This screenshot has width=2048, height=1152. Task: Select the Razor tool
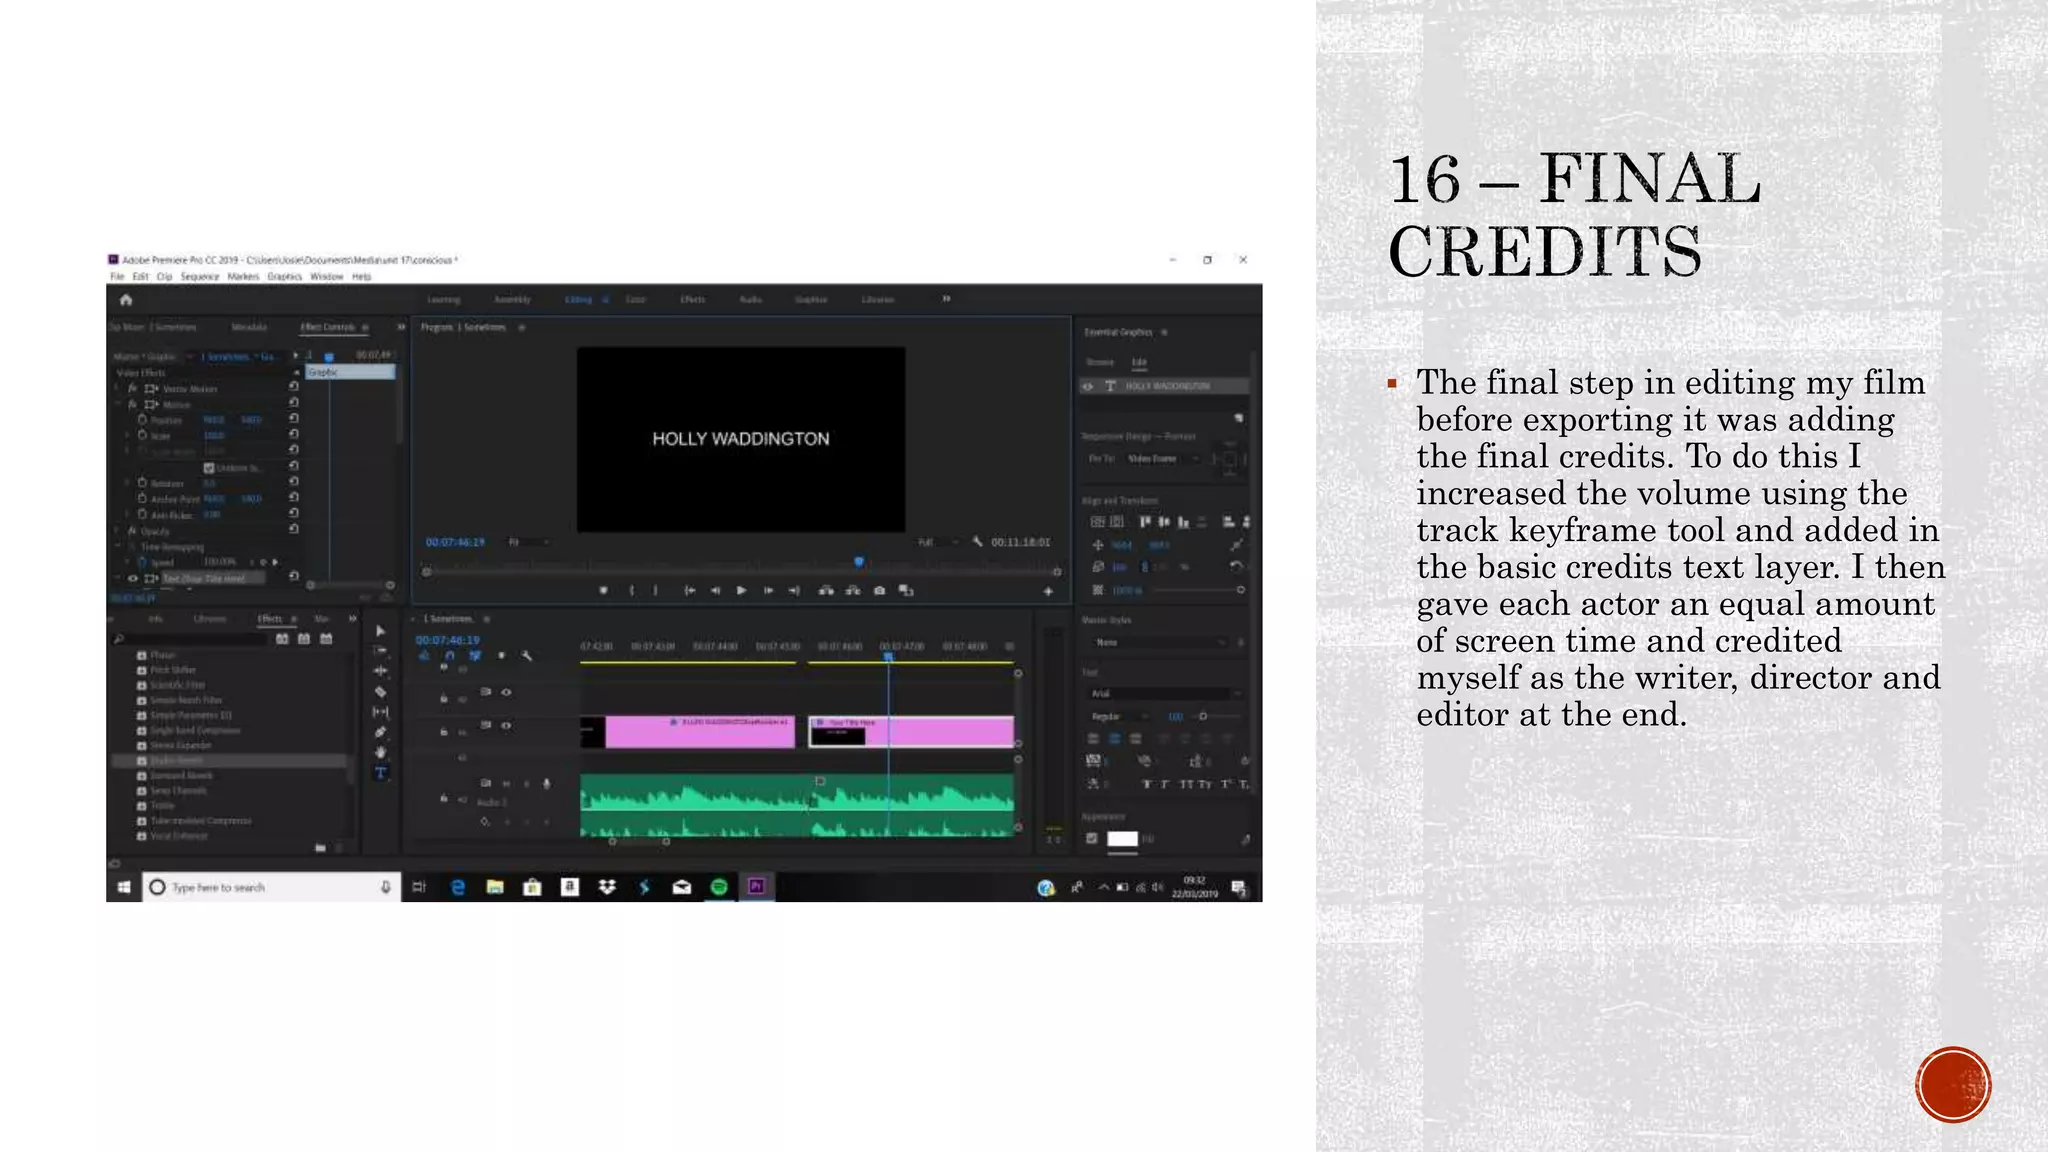(x=380, y=691)
